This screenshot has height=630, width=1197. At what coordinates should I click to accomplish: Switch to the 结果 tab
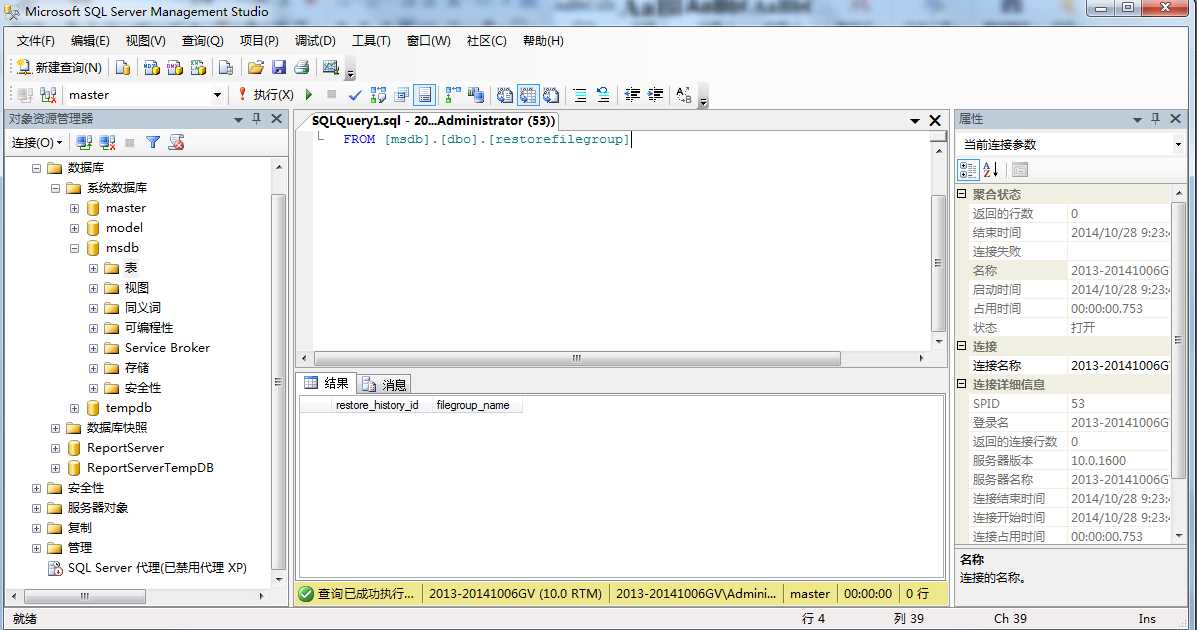(x=327, y=383)
